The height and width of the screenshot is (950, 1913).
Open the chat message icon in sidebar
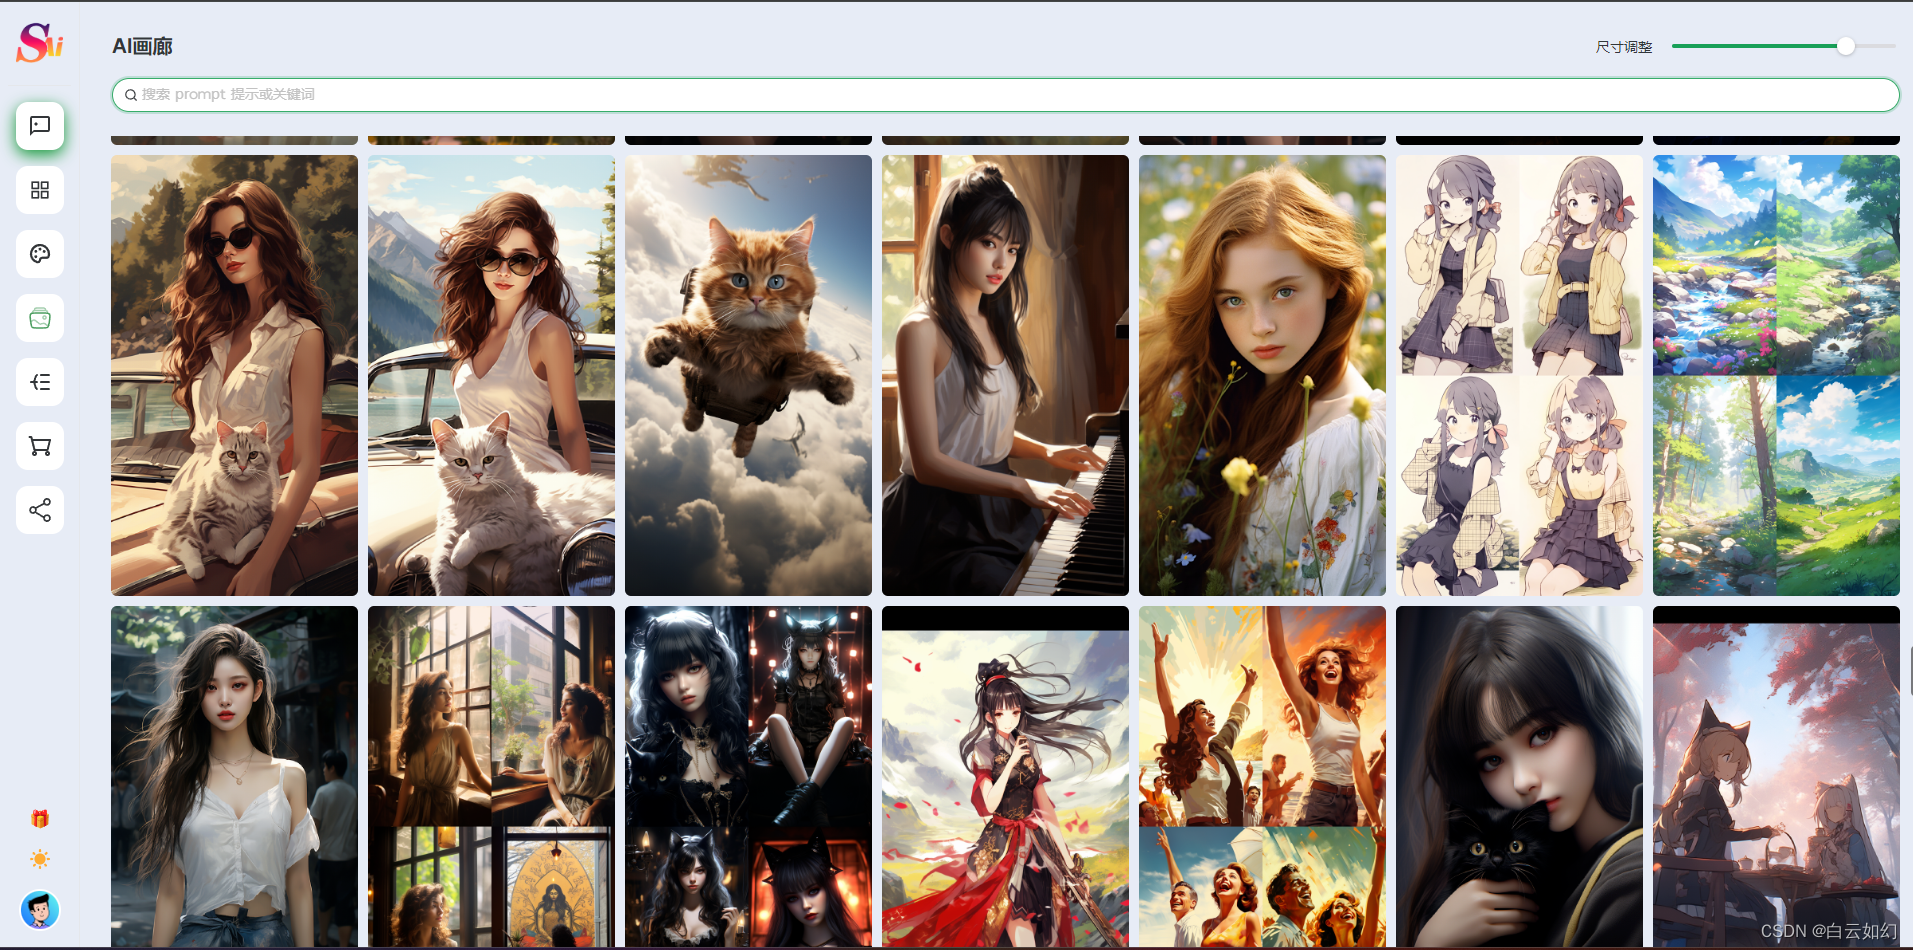pos(40,126)
